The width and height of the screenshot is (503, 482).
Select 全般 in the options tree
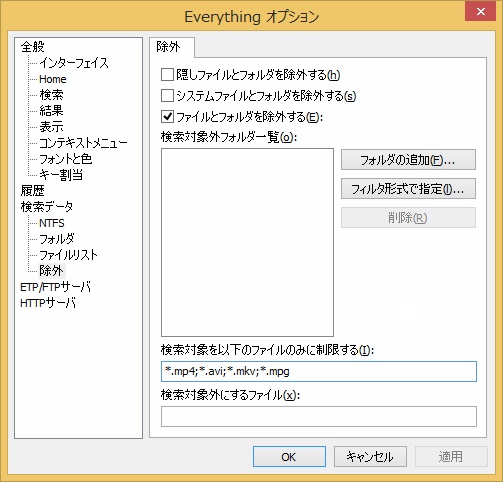tap(32, 47)
